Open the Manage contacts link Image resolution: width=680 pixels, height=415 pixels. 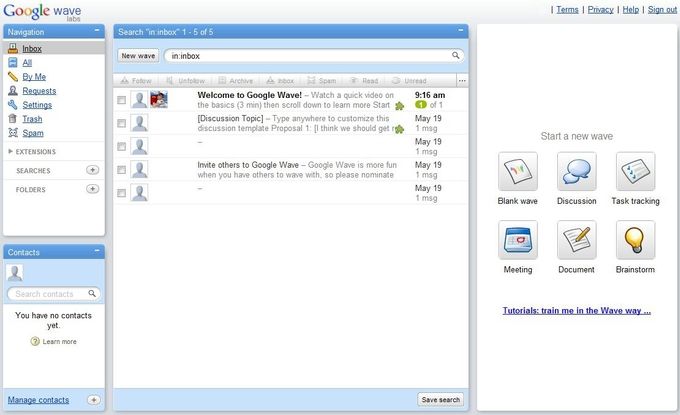(38, 400)
